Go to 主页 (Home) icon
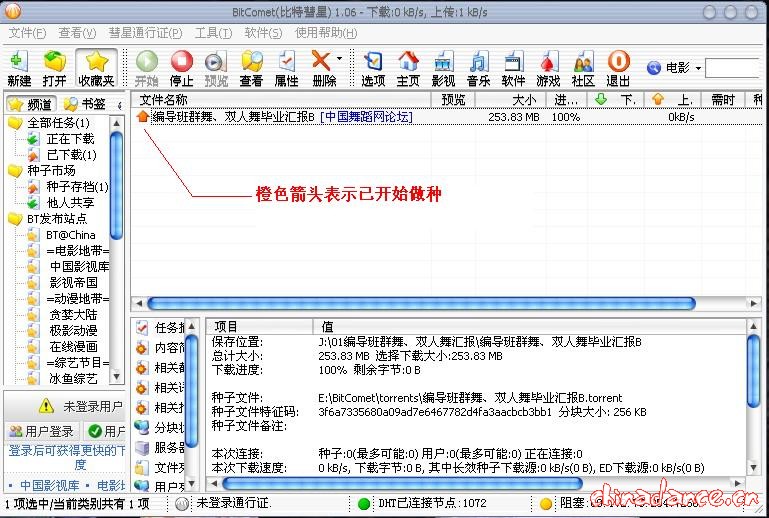 click(408, 68)
